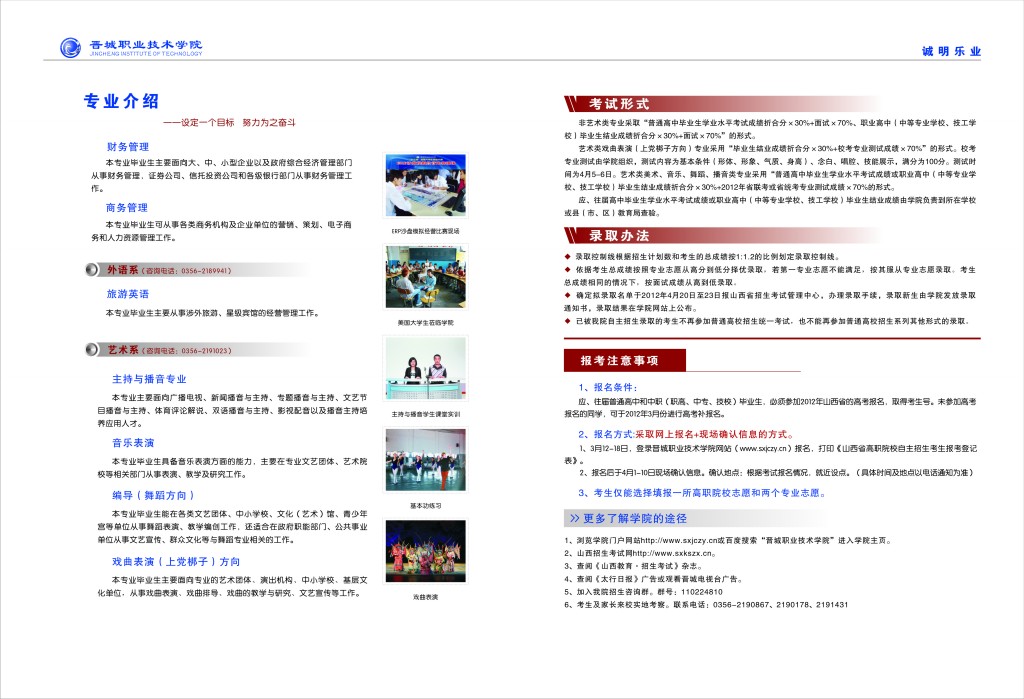
Task: Select the 旅游英语 major heading
Action: tap(128, 294)
